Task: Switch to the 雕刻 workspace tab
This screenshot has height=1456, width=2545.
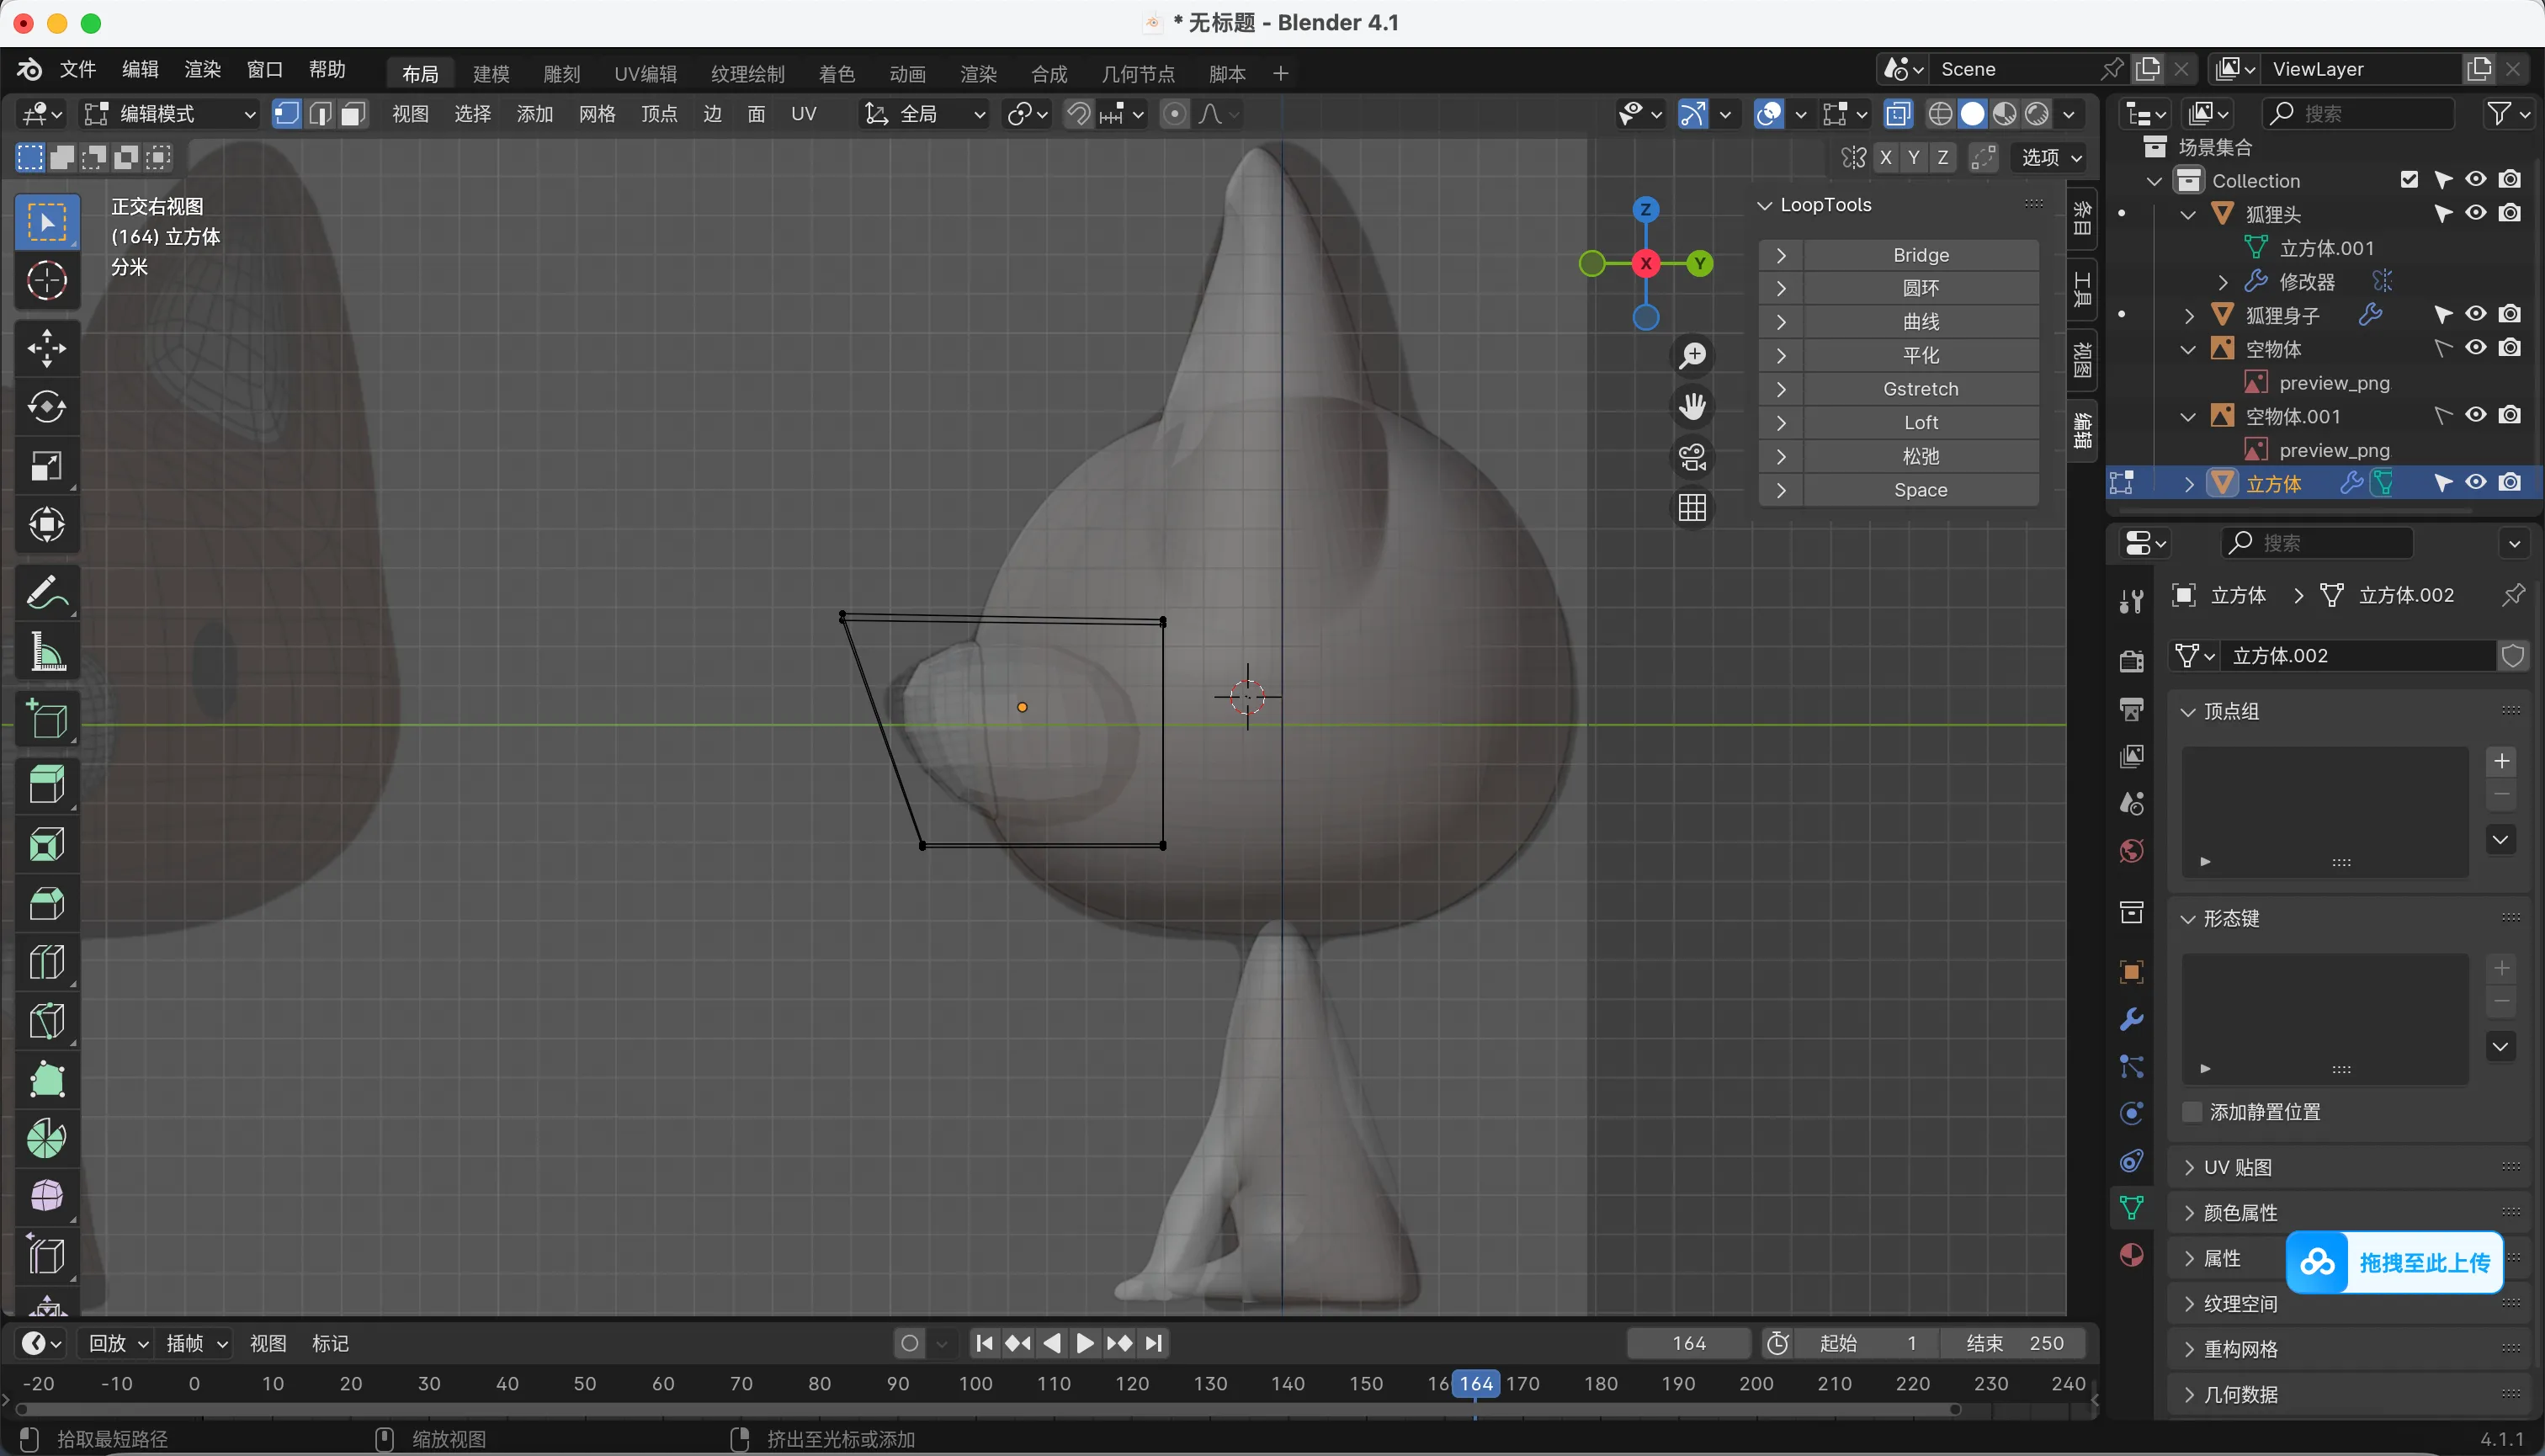Action: coord(561,73)
